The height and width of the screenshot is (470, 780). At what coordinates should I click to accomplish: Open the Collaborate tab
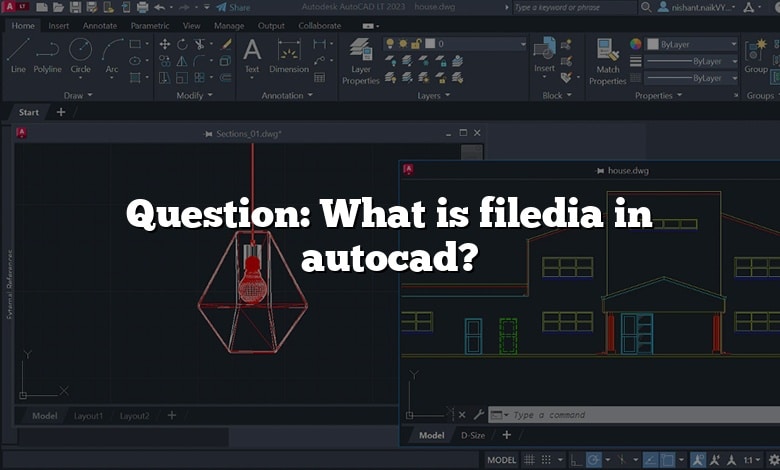click(320, 25)
